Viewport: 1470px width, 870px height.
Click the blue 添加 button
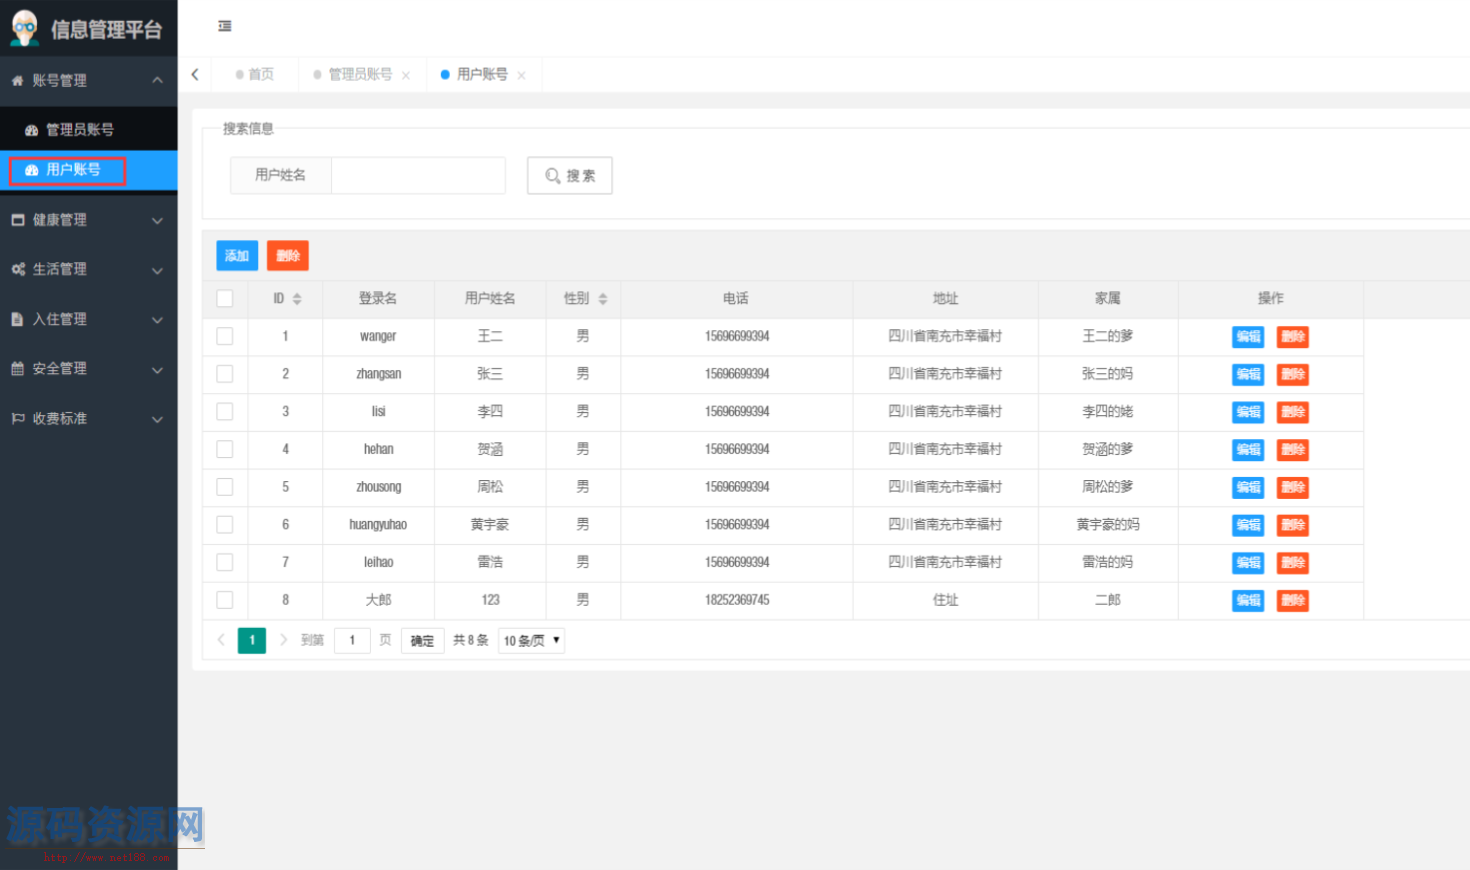click(x=237, y=256)
